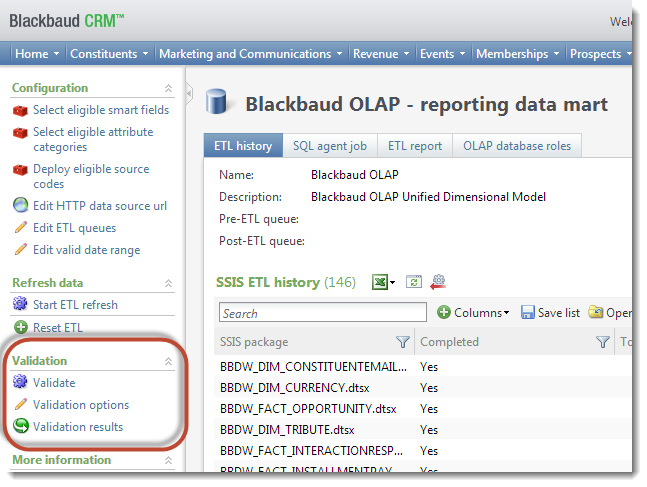This screenshot has height=487, width=647.
Task: Select the BBDW_FACT_OPPORTUNITY.dtsx row
Action: tap(423, 409)
